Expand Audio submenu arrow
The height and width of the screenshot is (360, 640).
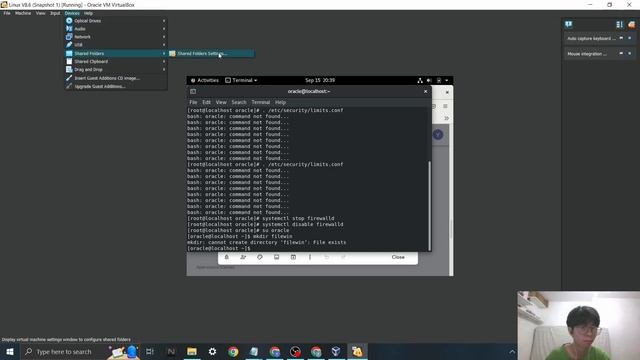(x=164, y=29)
